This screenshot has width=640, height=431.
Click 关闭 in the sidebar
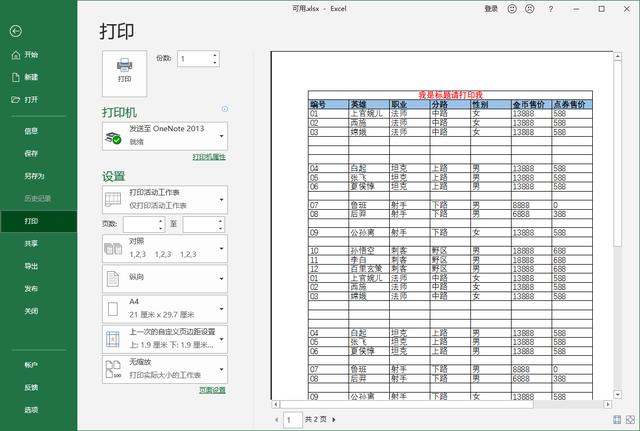point(31,311)
